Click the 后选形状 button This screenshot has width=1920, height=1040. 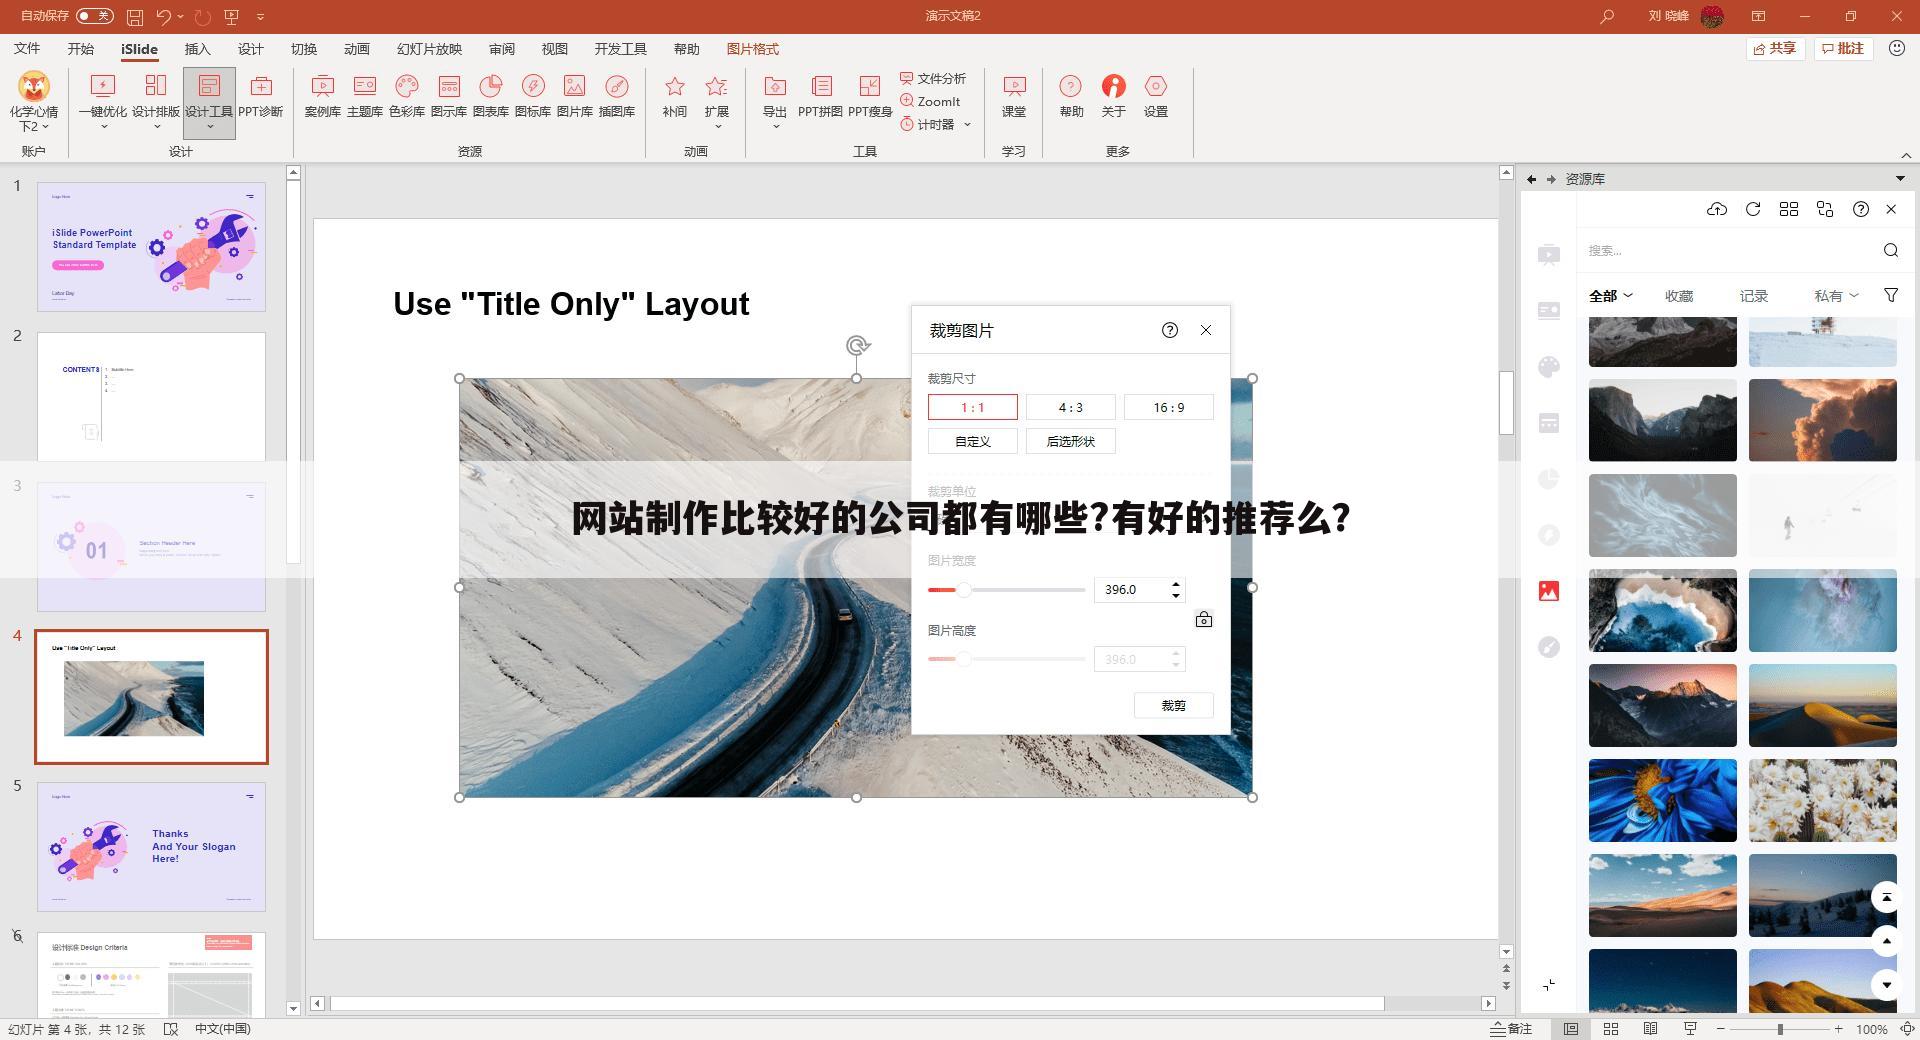click(x=1070, y=441)
